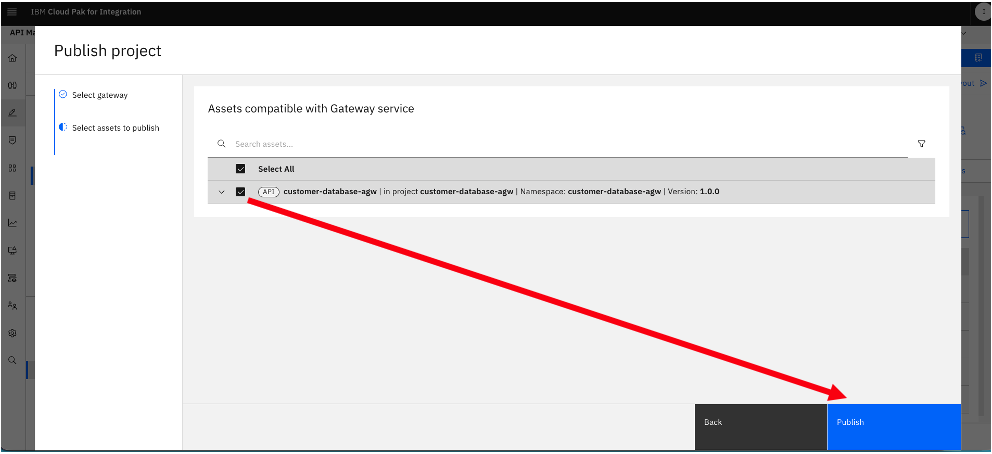Open the hamburger navigation menu

[x=12, y=12]
